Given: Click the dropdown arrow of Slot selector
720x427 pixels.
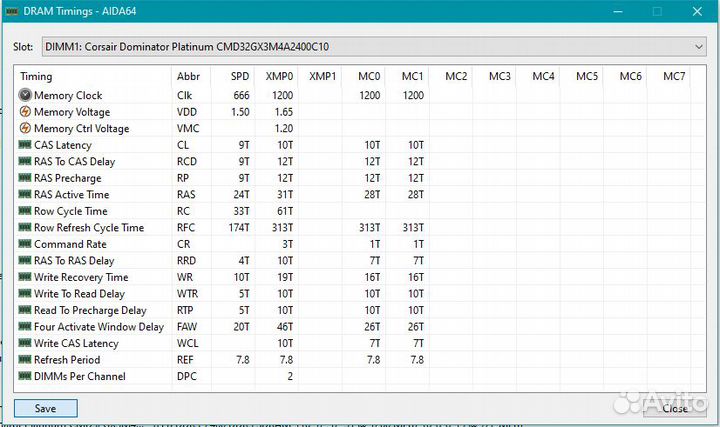Looking at the screenshot, I should point(699,47).
